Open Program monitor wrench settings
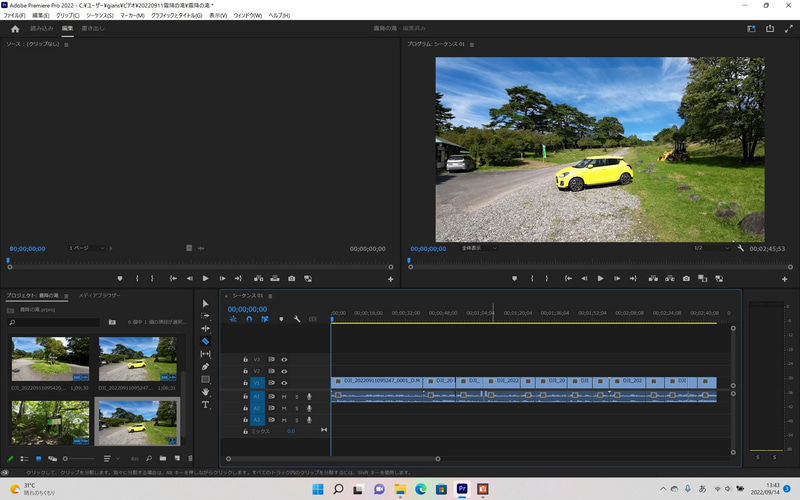This screenshot has height=500, width=800. click(740, 248)
